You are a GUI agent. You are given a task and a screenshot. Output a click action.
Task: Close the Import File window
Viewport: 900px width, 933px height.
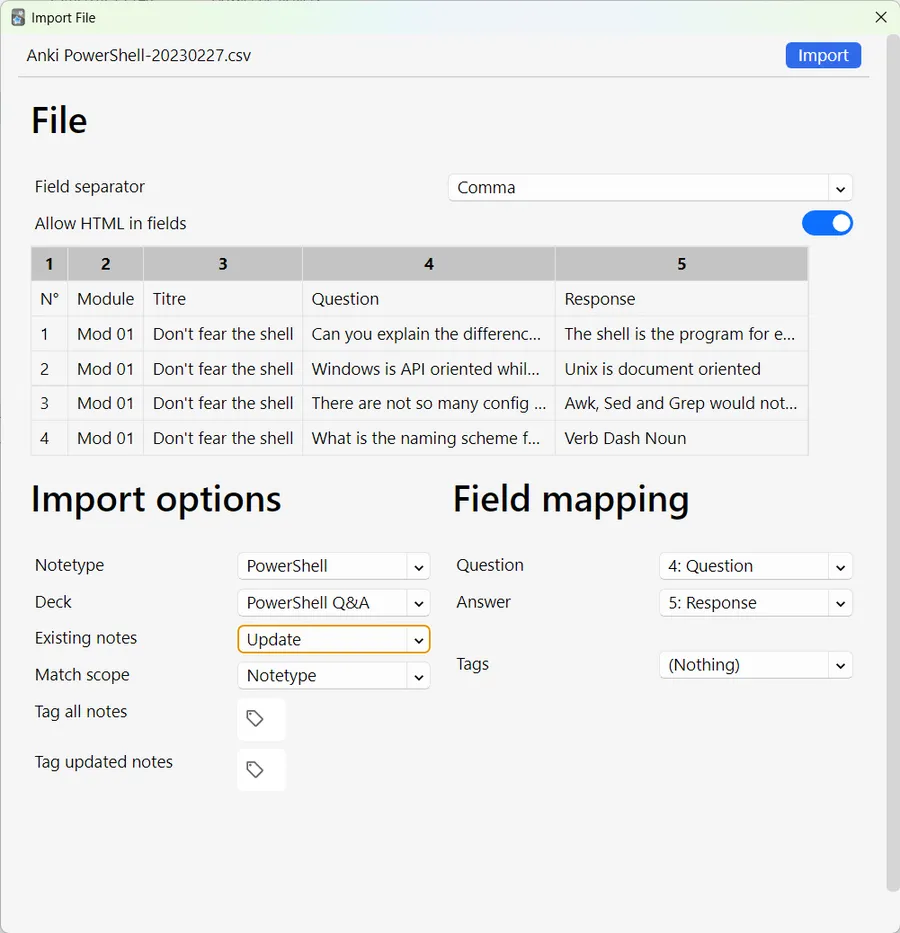coord(881,17)
